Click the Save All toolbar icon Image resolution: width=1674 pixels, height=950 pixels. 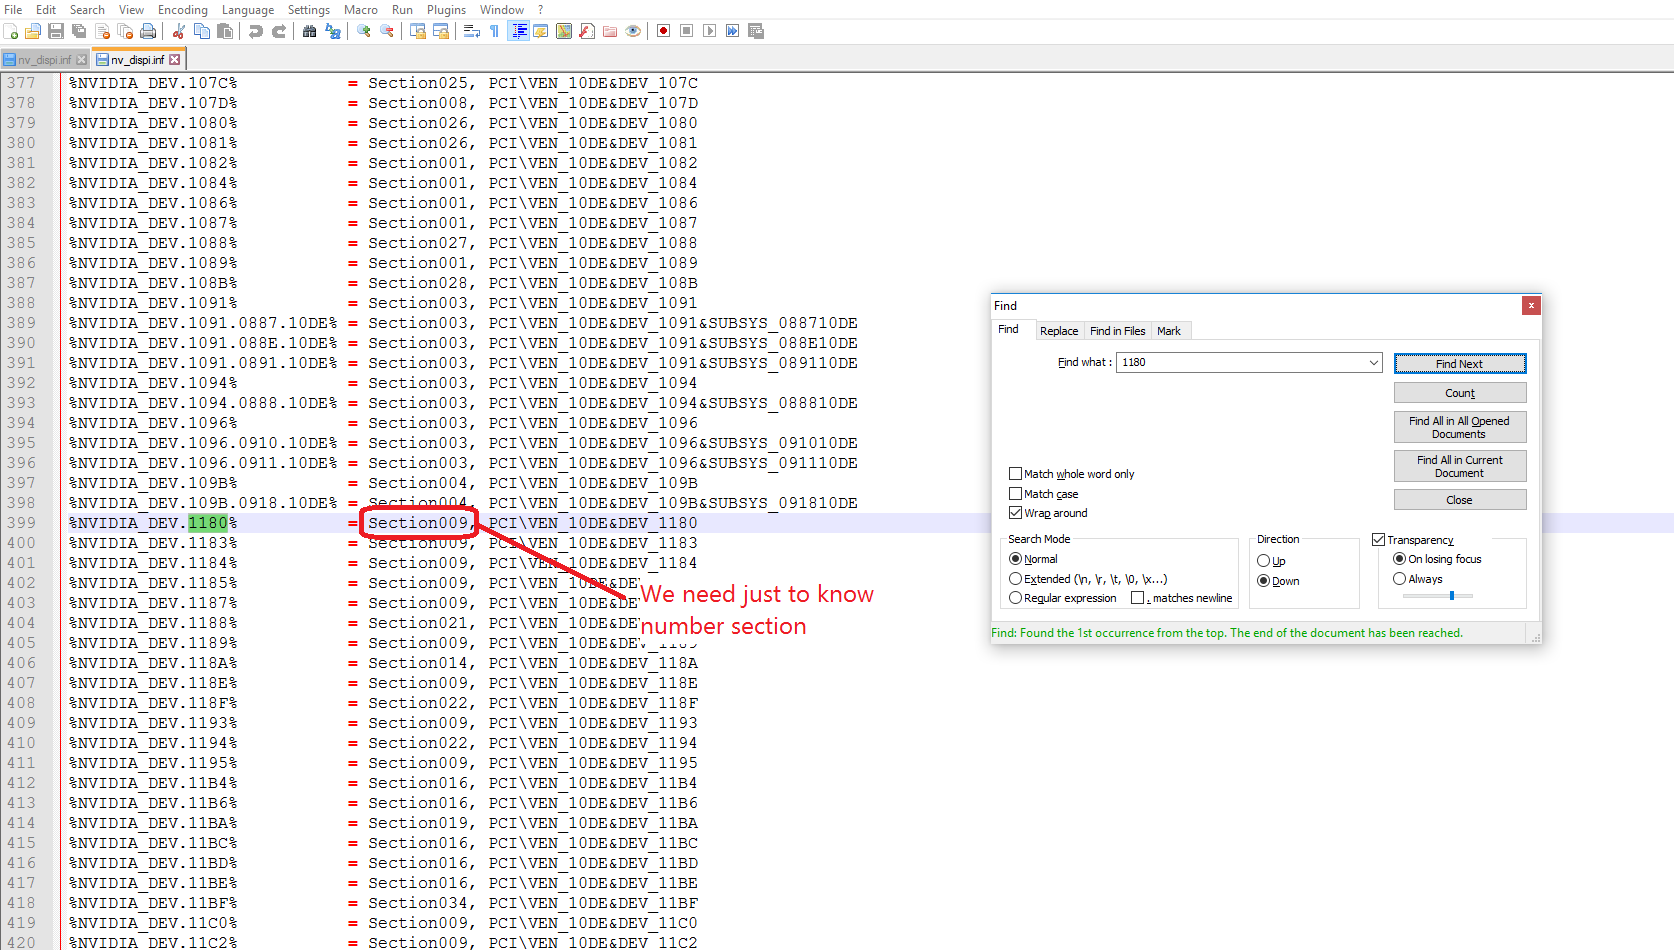[78, 31]
